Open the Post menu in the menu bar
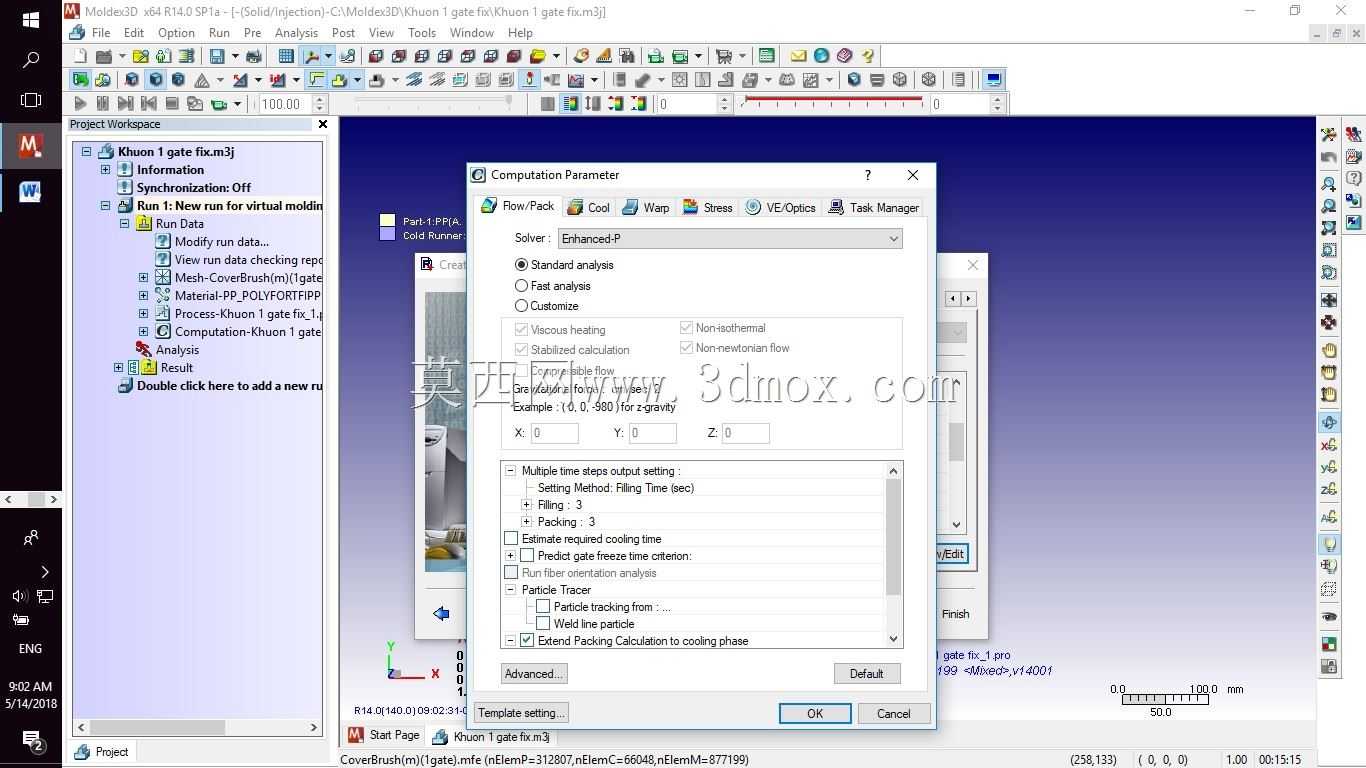Screen dimensions: 1366x768 (343, 32)
